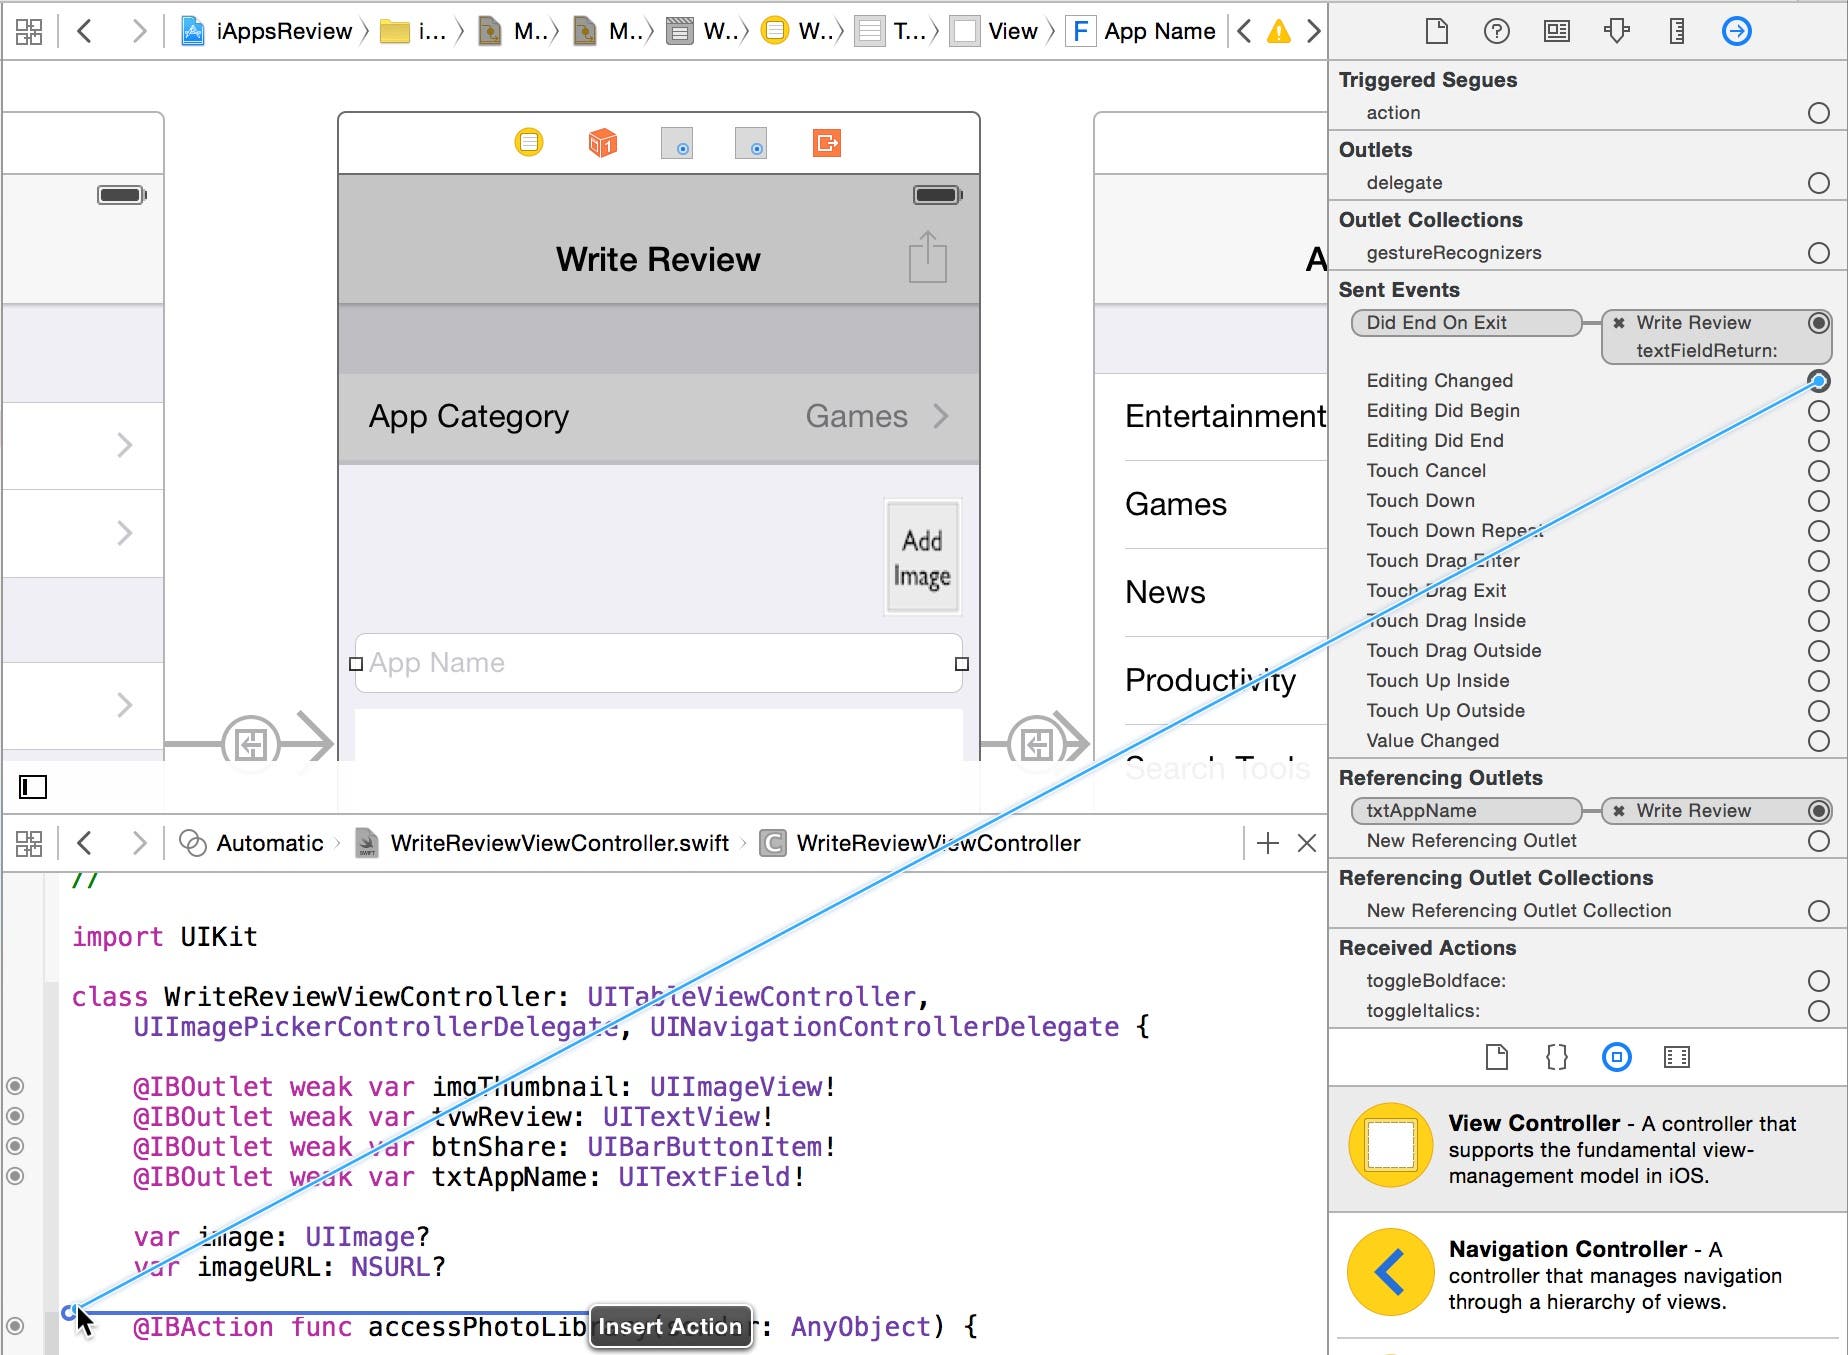
Task: Close the assistant editor
Action: click(1307, 843)
